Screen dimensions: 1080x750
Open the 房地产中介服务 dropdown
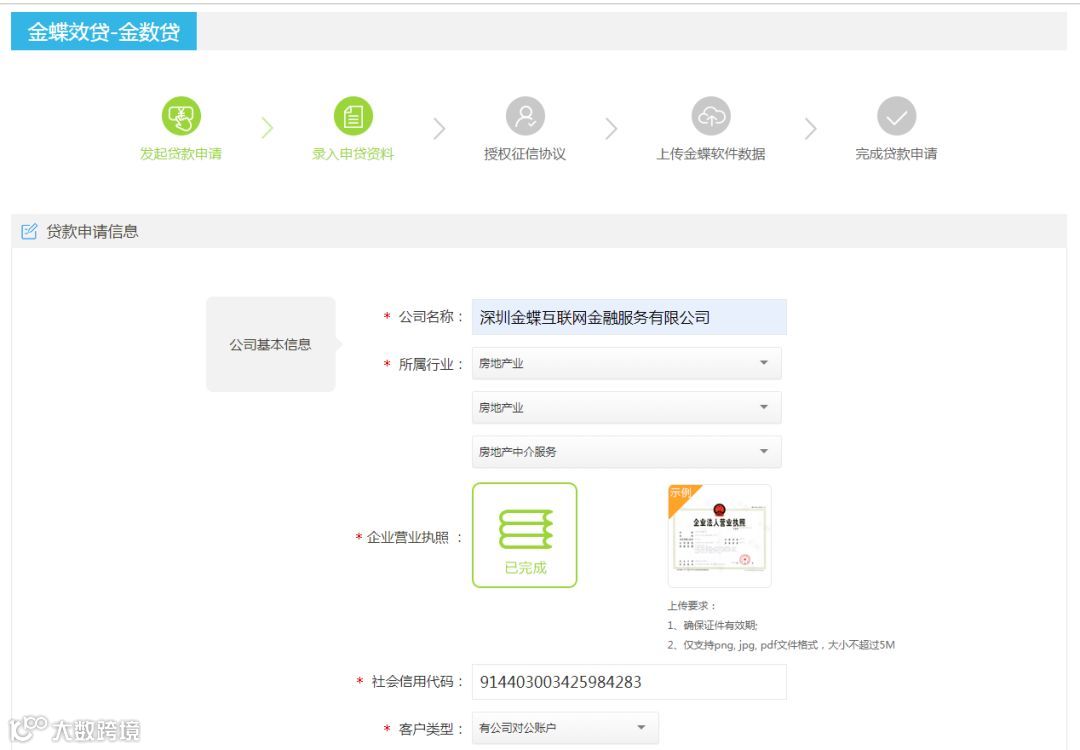[627, 451]
